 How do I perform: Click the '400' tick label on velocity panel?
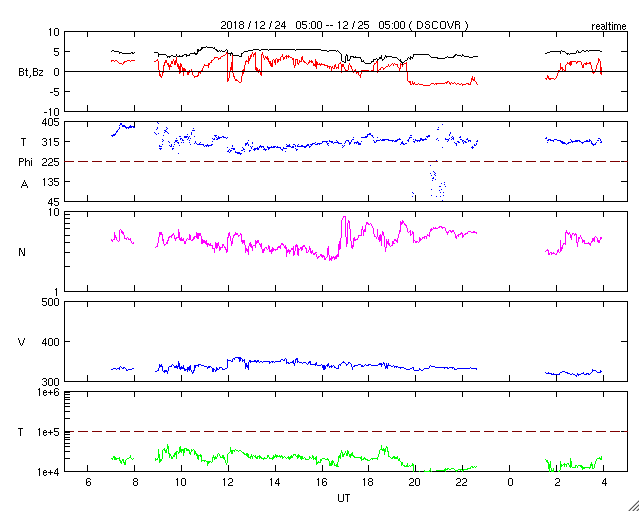[51, 342]
